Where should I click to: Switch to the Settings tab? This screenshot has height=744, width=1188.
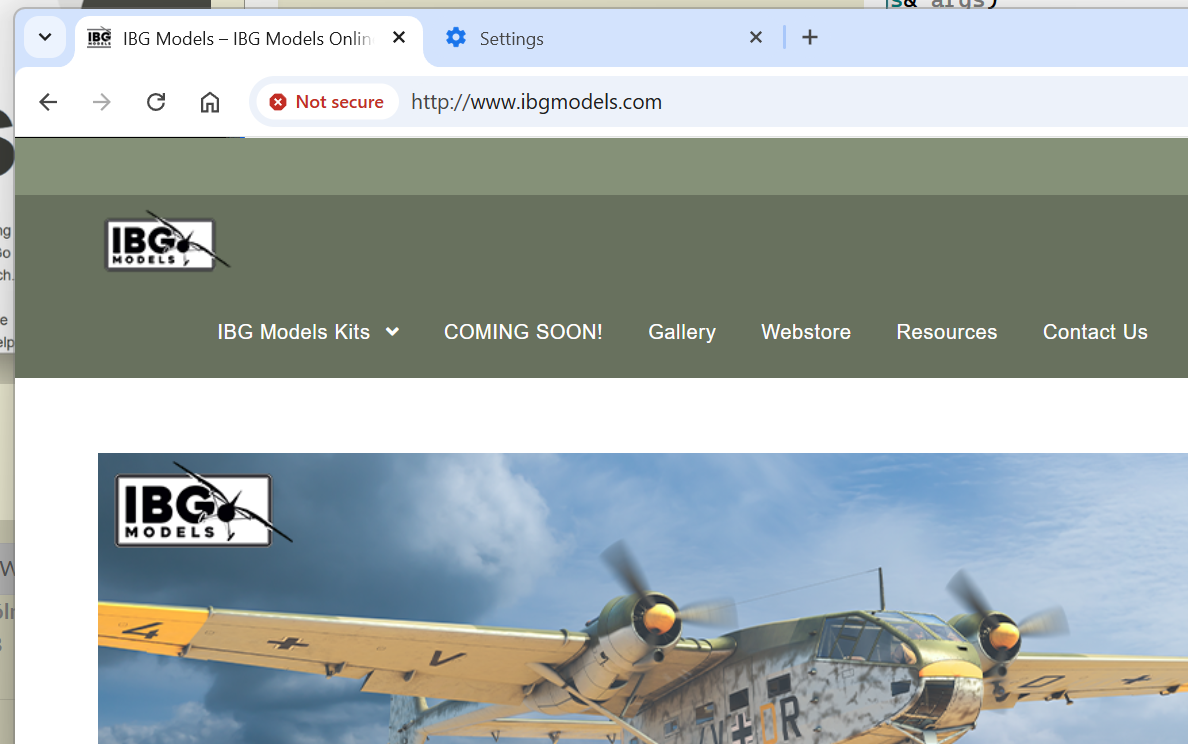coord(590,38)
